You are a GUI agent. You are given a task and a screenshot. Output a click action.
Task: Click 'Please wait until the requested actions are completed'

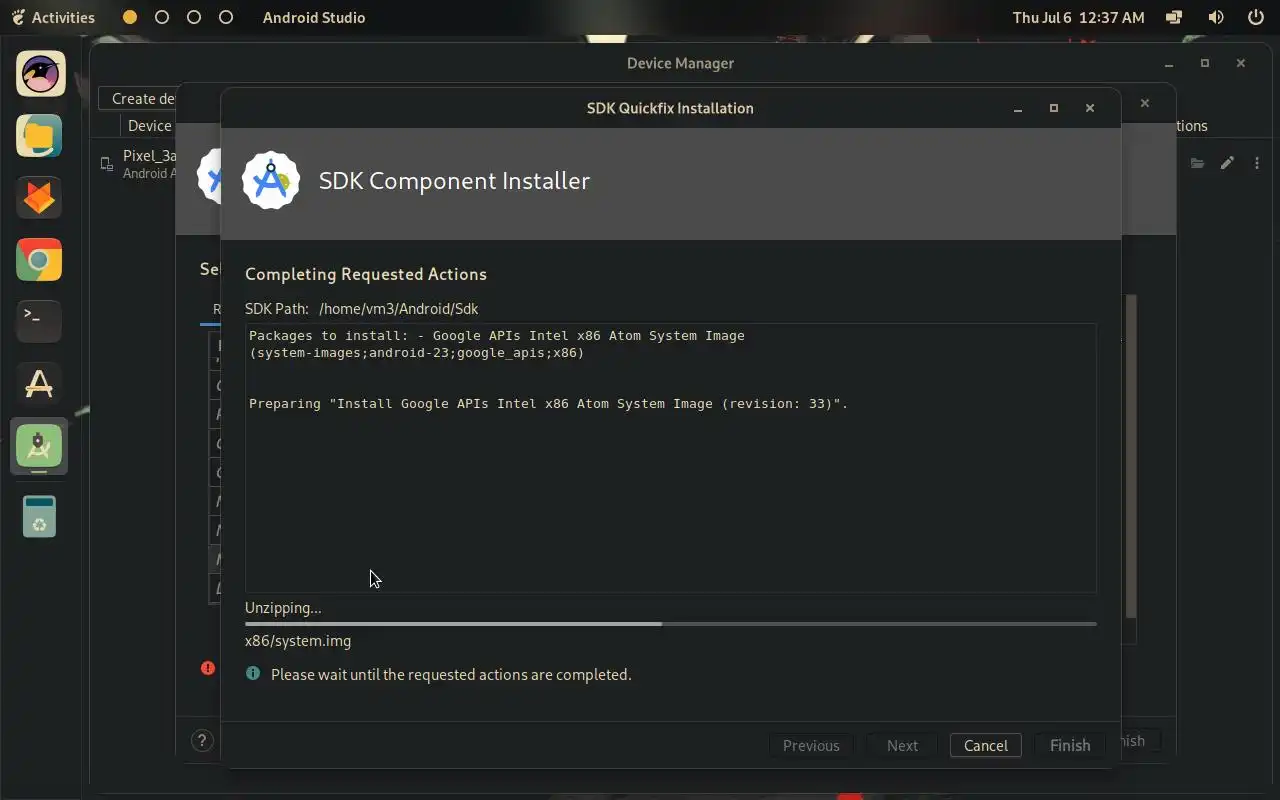451,675
